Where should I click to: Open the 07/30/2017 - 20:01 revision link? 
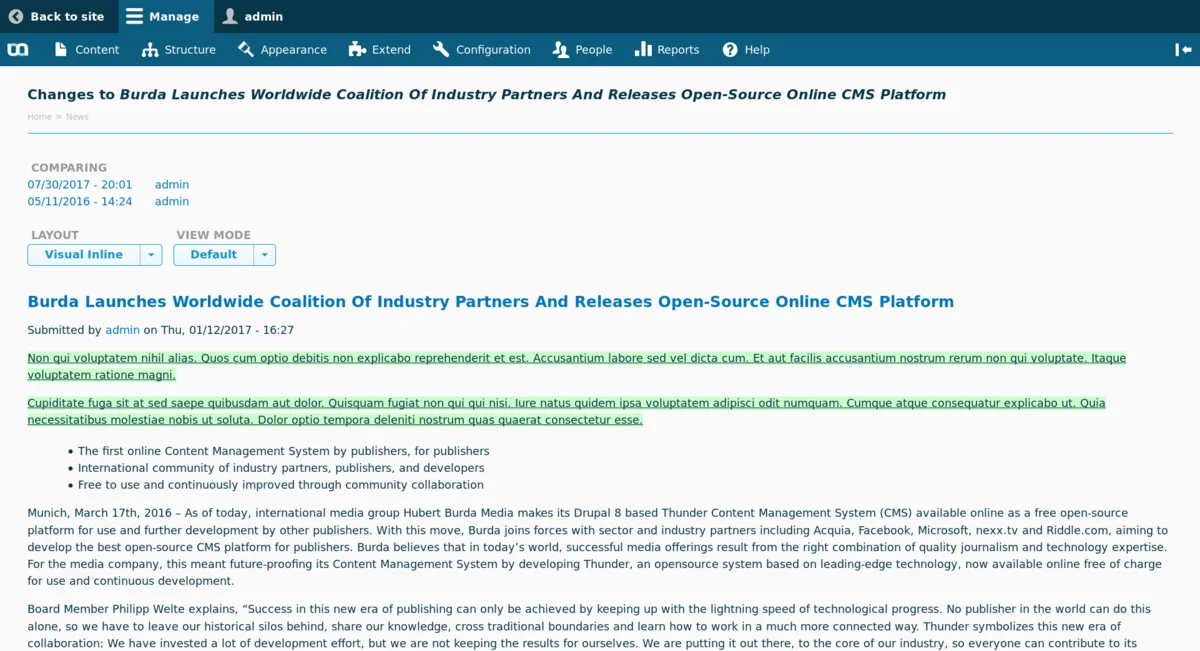tap(80, 184)
